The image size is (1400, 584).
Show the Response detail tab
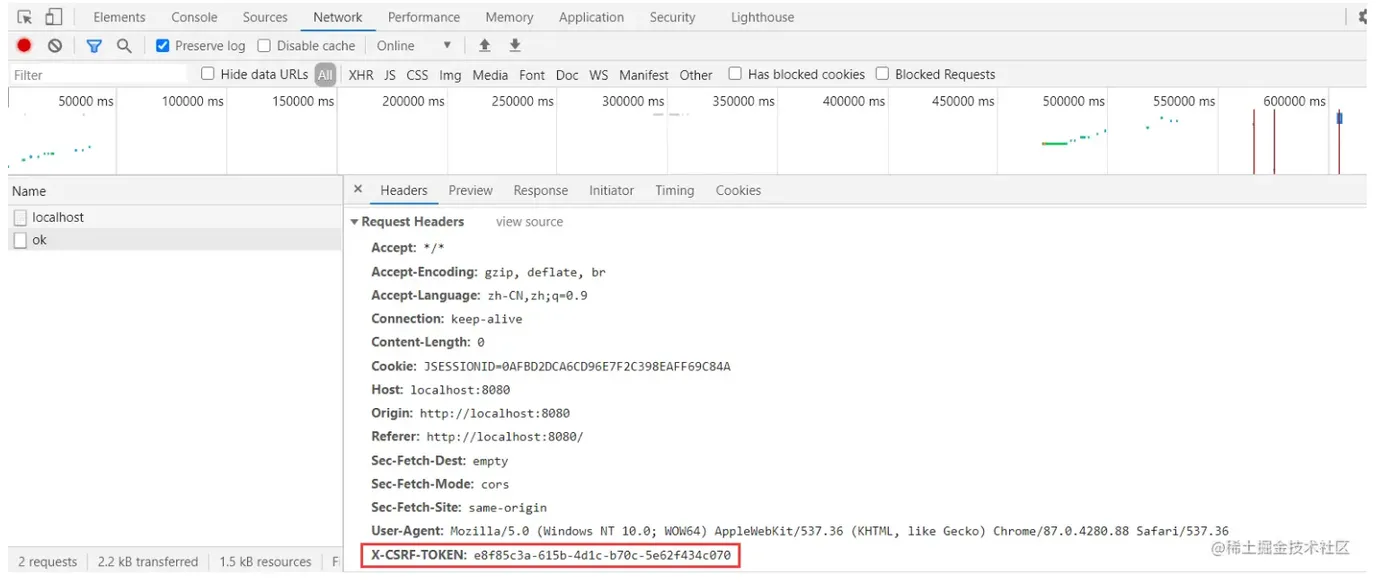540,191
